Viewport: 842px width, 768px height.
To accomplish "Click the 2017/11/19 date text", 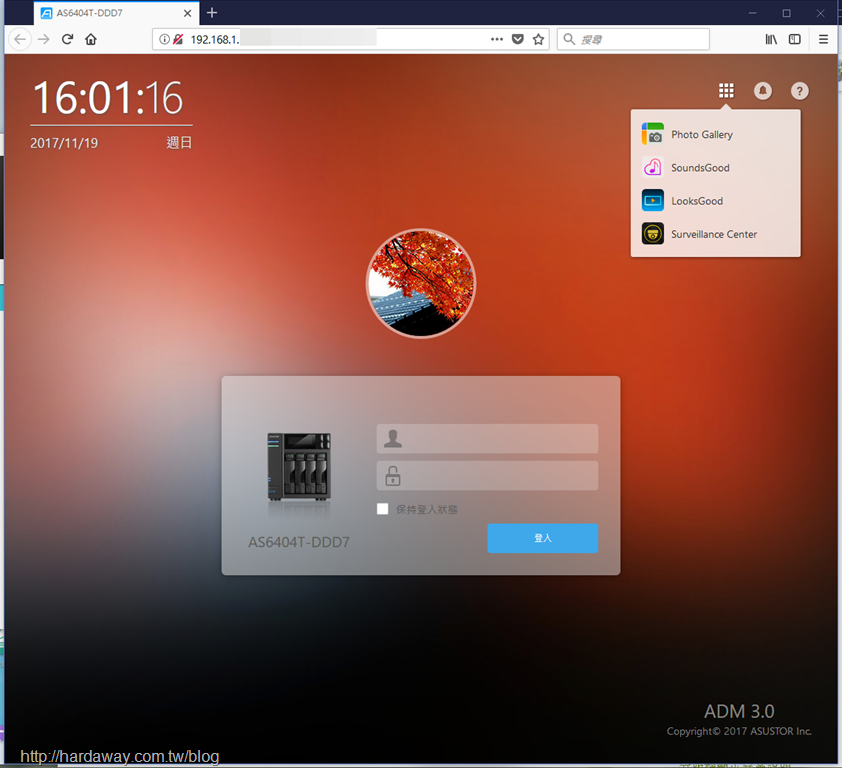I will (64, 143).
